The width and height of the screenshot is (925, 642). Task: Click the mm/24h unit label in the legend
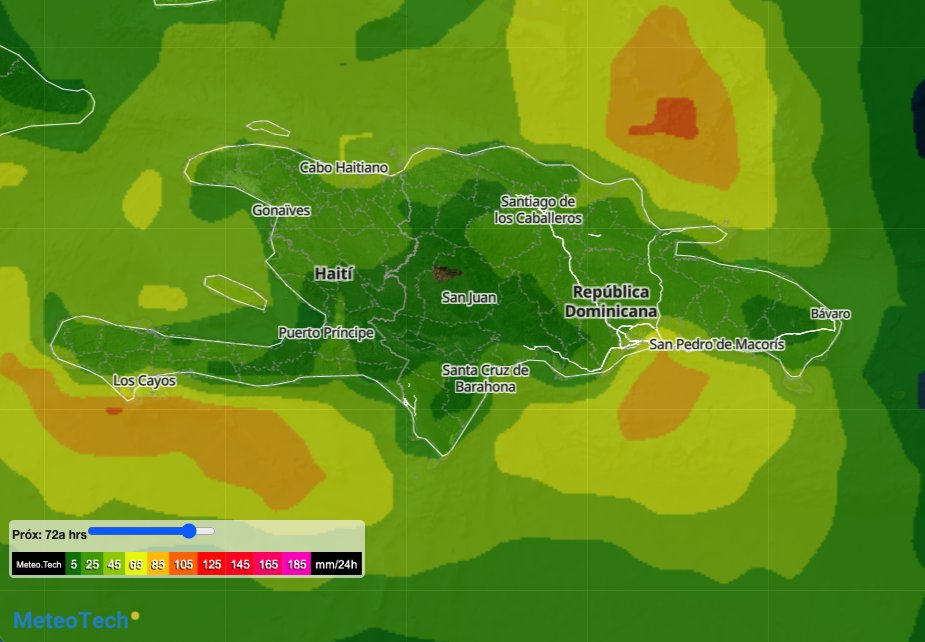pos(336,565)
